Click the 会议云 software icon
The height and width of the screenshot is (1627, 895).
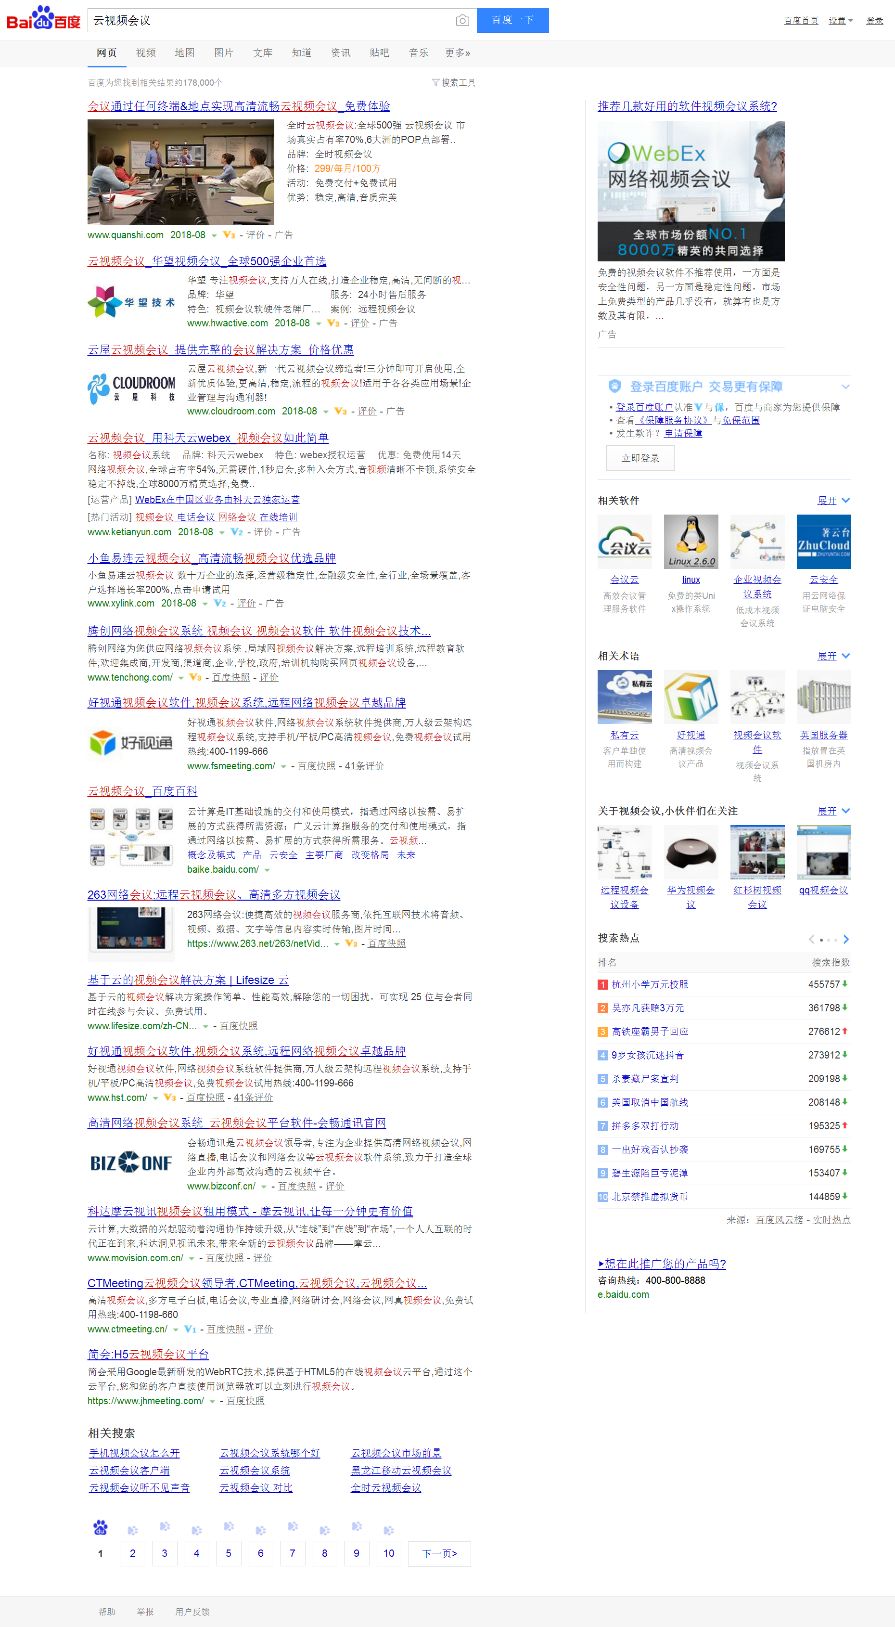[625, 542]
